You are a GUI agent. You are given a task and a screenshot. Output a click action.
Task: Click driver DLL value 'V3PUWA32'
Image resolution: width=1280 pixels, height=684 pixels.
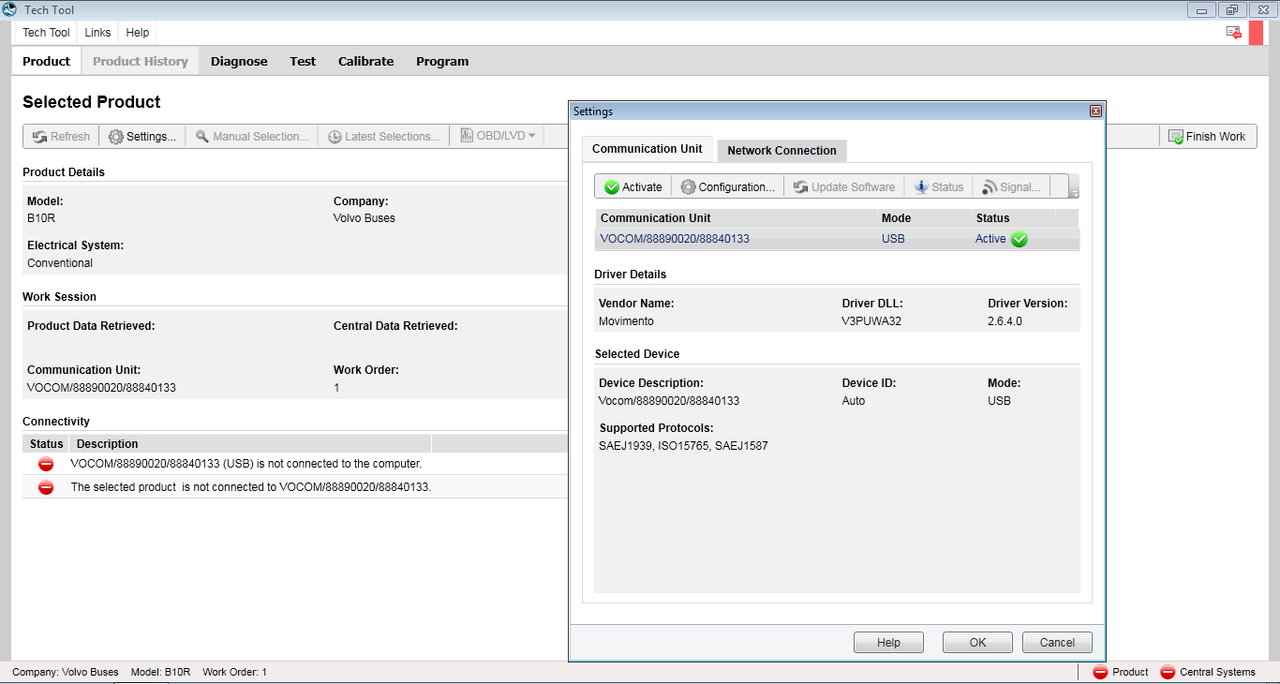(x=872, y=321)
